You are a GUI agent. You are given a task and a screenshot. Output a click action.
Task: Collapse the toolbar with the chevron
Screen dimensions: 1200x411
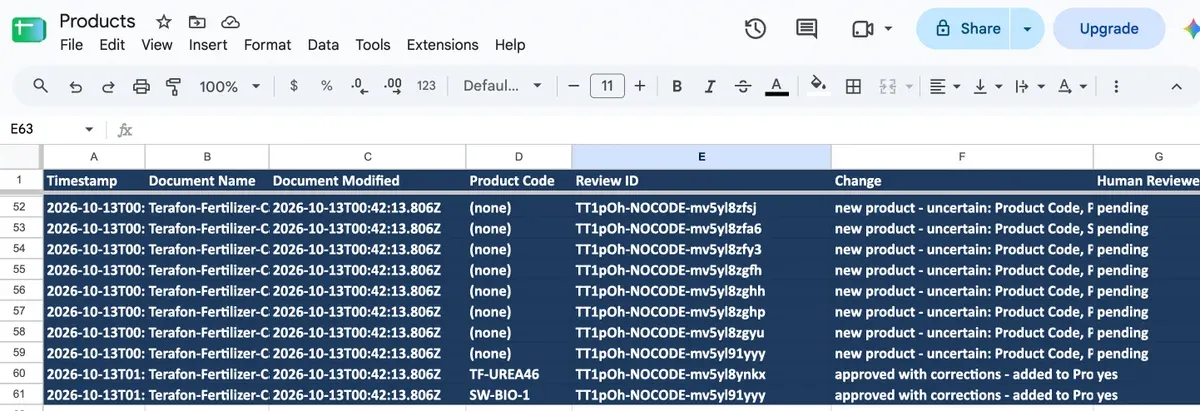click(1177, 86)
